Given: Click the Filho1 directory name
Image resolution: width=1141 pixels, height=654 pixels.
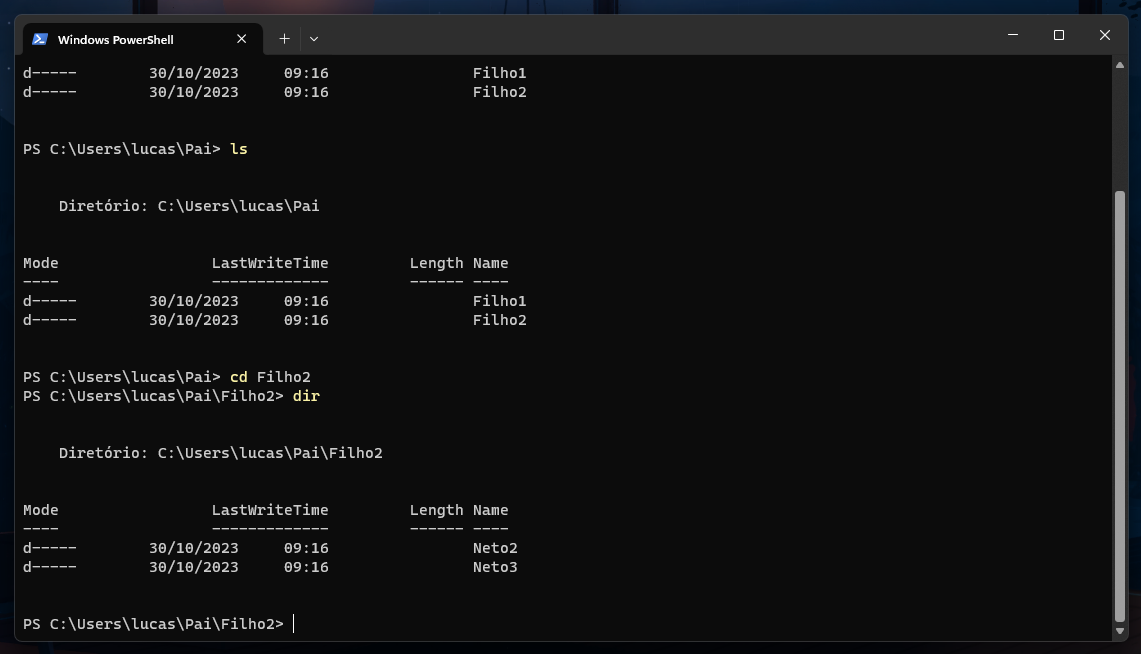Looking at the screenshot, I should tap(499, 300).
